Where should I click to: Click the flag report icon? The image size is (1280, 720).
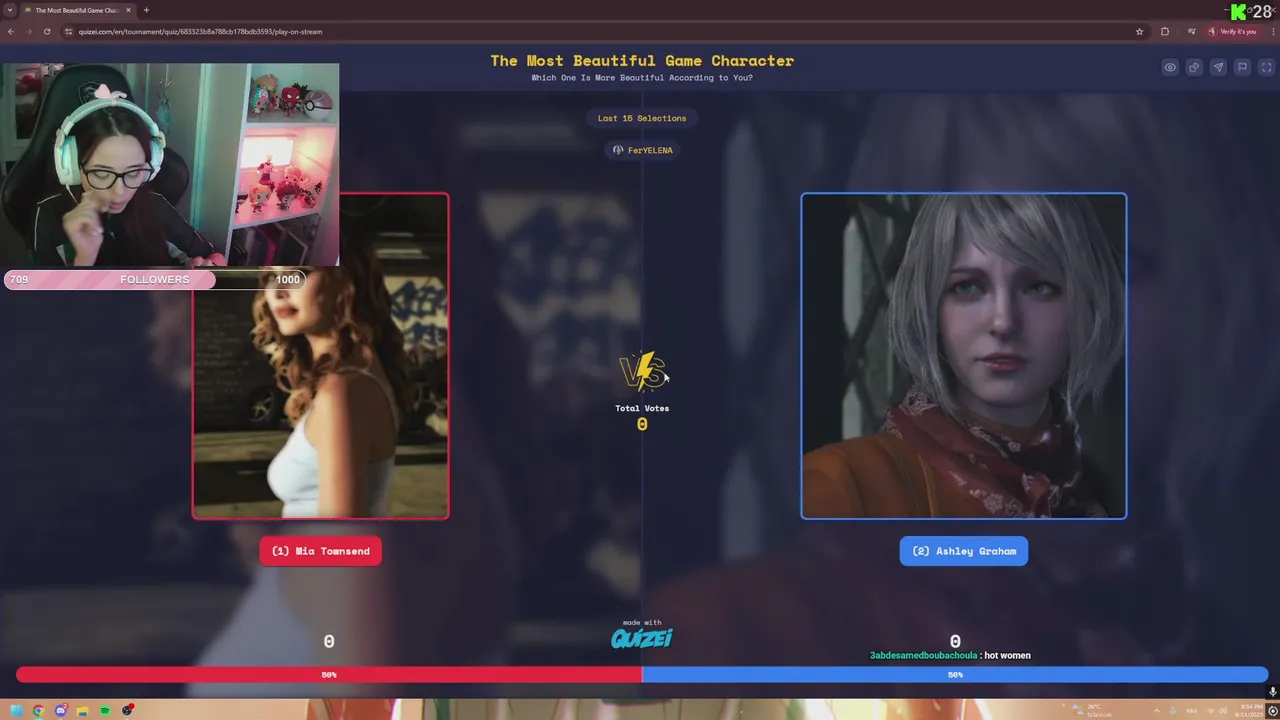(1242, 67)
